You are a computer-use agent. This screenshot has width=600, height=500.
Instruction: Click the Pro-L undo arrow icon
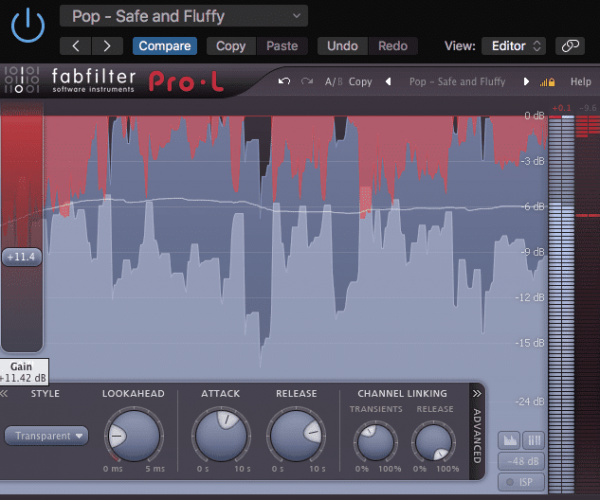coord(284,81)
